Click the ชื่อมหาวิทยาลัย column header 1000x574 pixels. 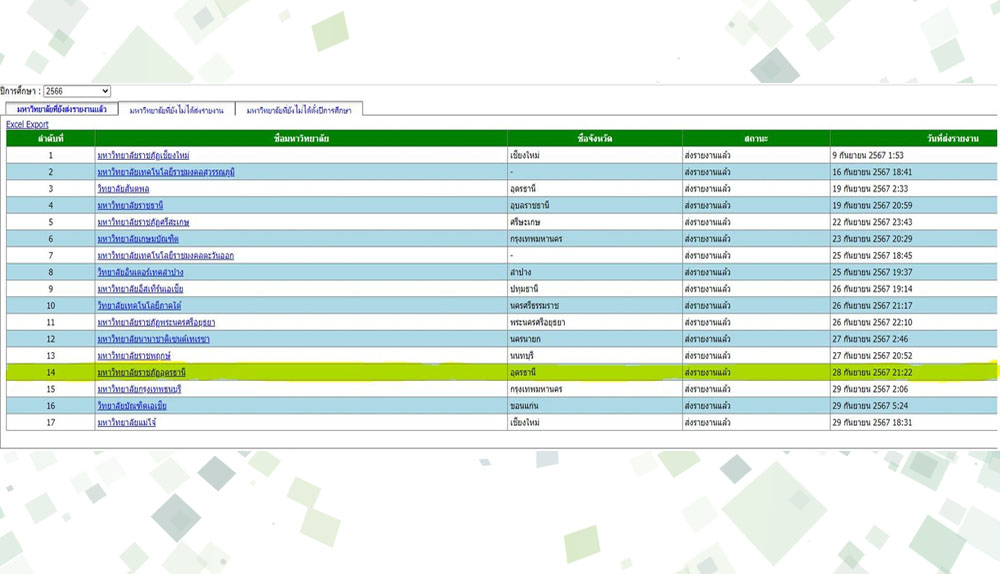pos(300,138)
